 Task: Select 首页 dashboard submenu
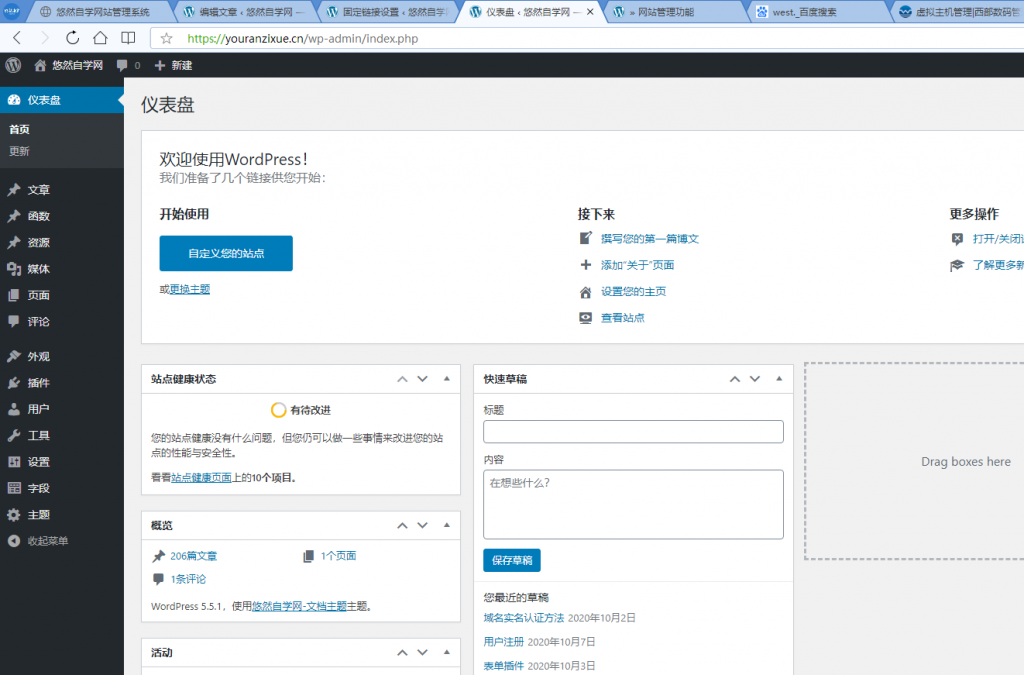point(19,129)
